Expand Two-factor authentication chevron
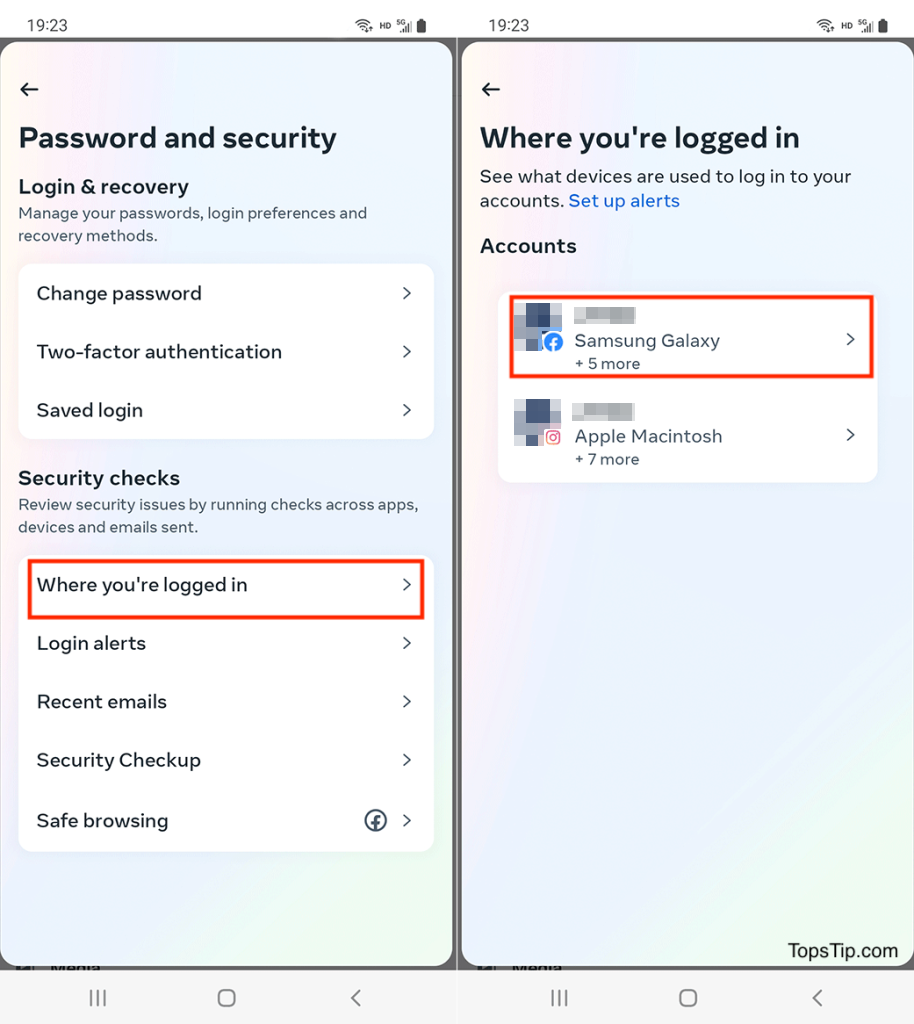This screenshot has height=1024, width=914. tap(407, 352)
